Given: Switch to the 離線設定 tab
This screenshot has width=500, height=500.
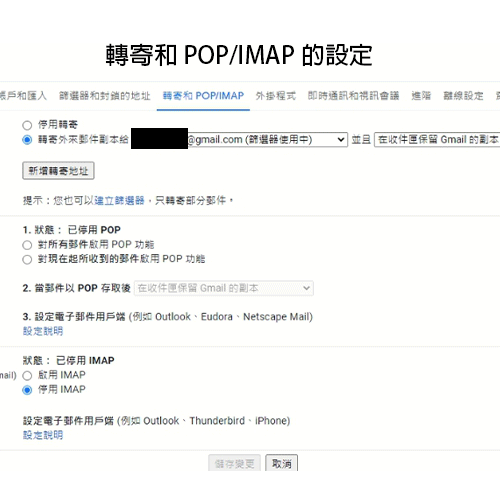Looking at the screenshot, I should [463, 96].
